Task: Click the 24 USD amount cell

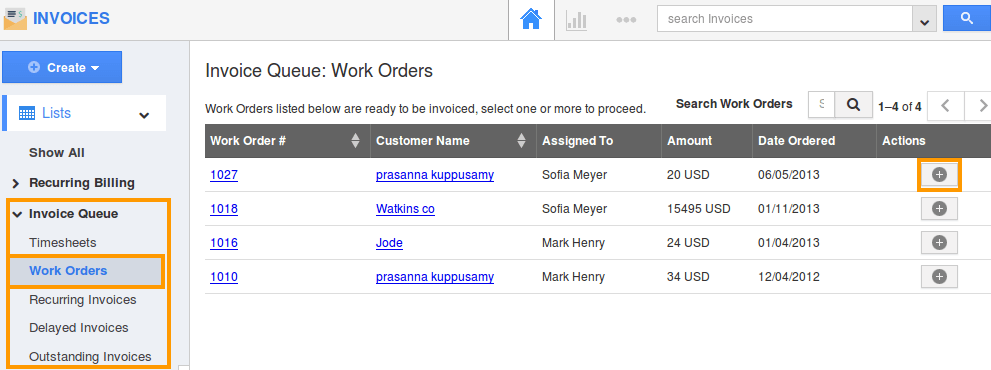Action: click(x=688, y=243)
